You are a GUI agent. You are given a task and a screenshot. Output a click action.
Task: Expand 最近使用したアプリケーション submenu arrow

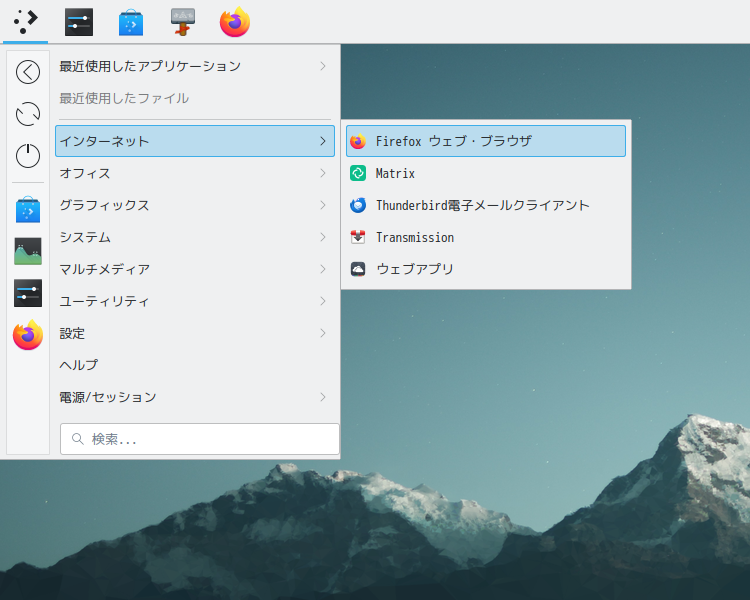click(323, 66)
